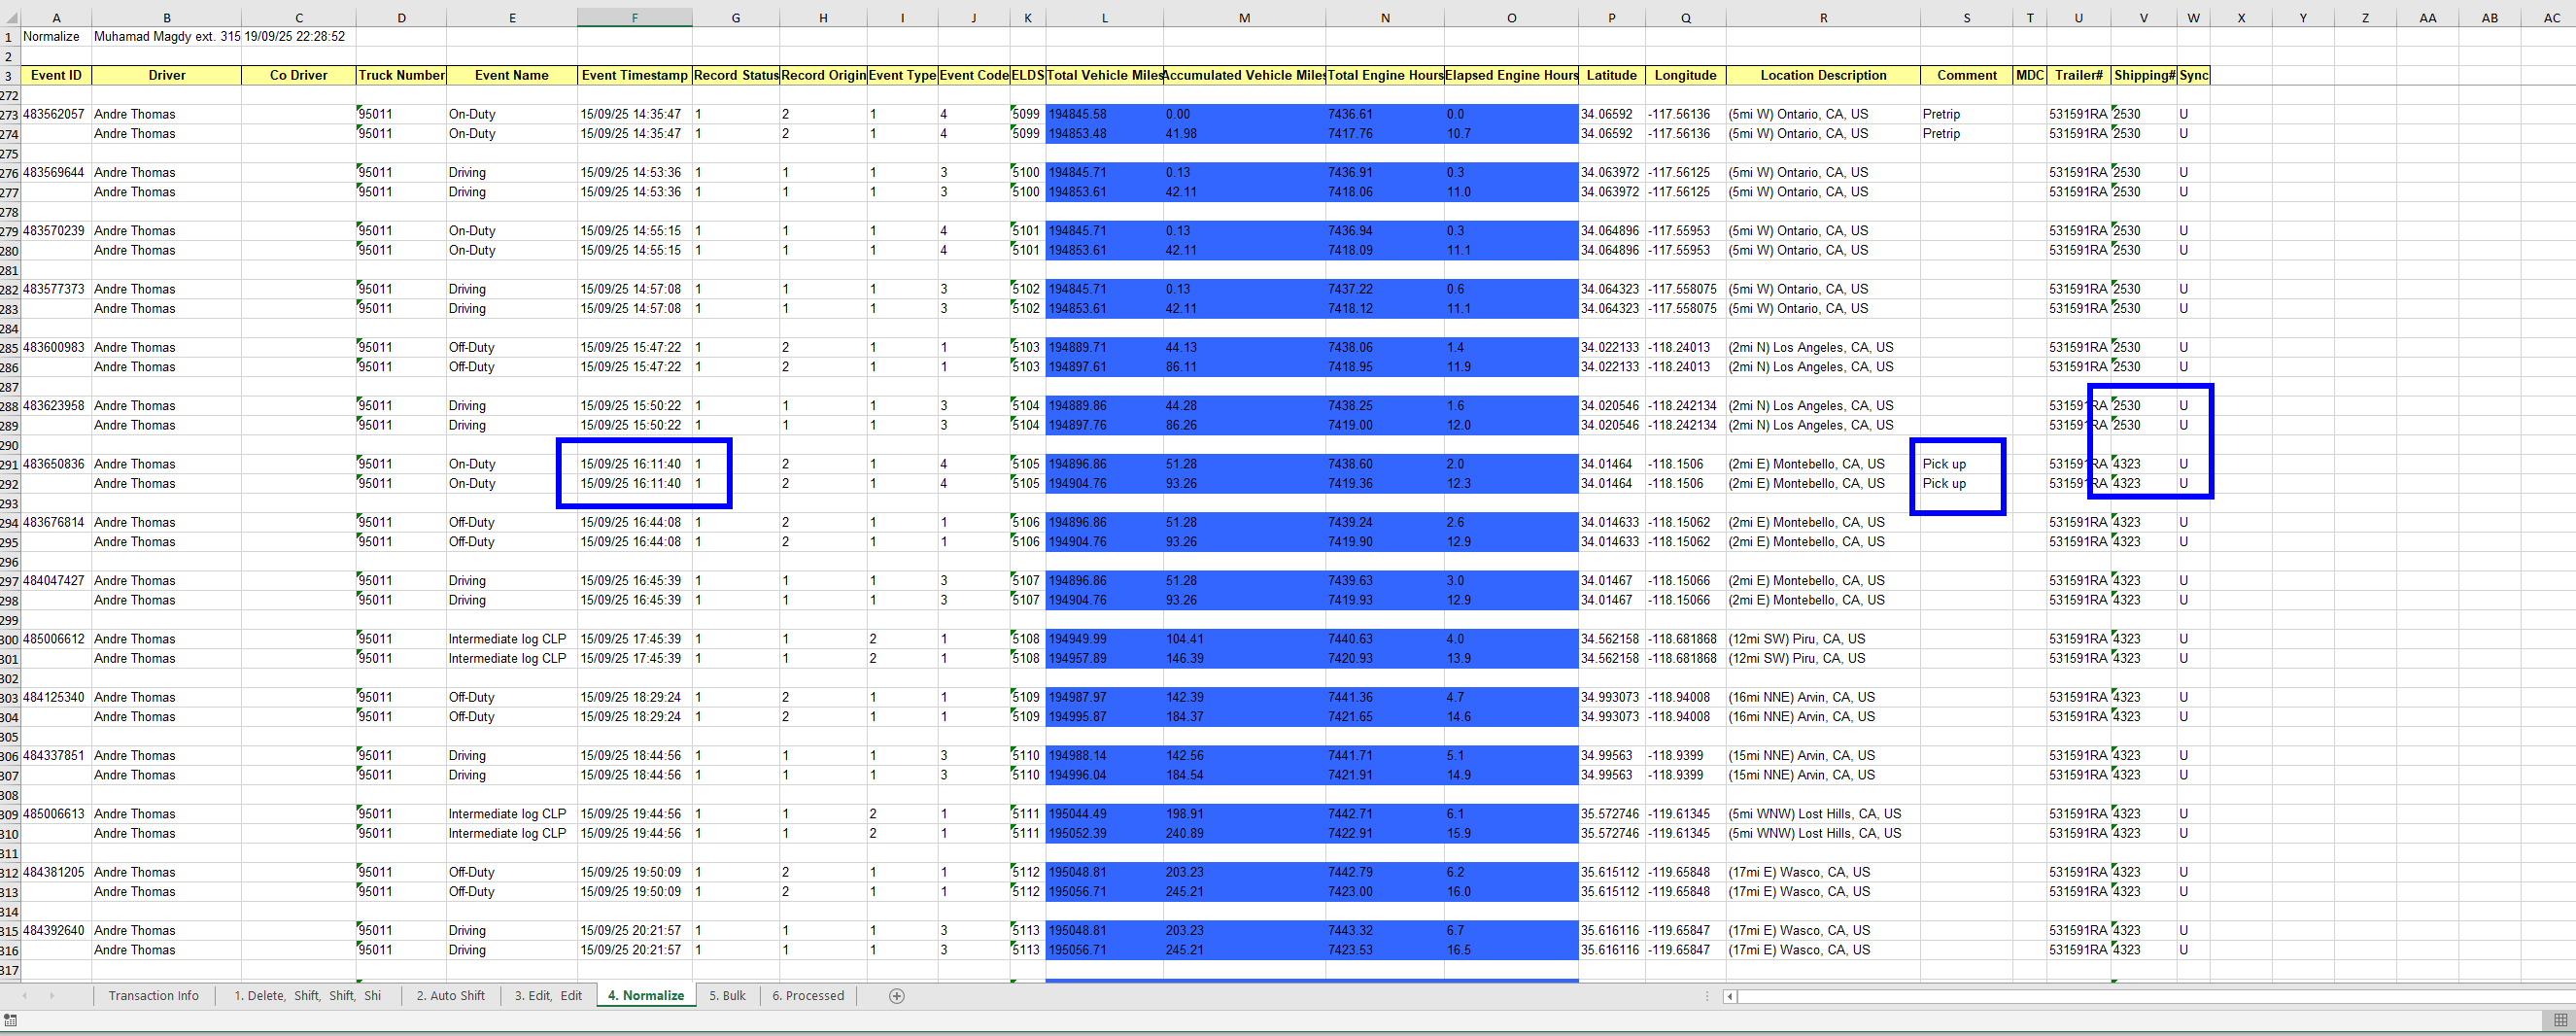
Task: Click timestamp '15/09/25 16:11:40' in row 291
Action: (x=635, y=464)
